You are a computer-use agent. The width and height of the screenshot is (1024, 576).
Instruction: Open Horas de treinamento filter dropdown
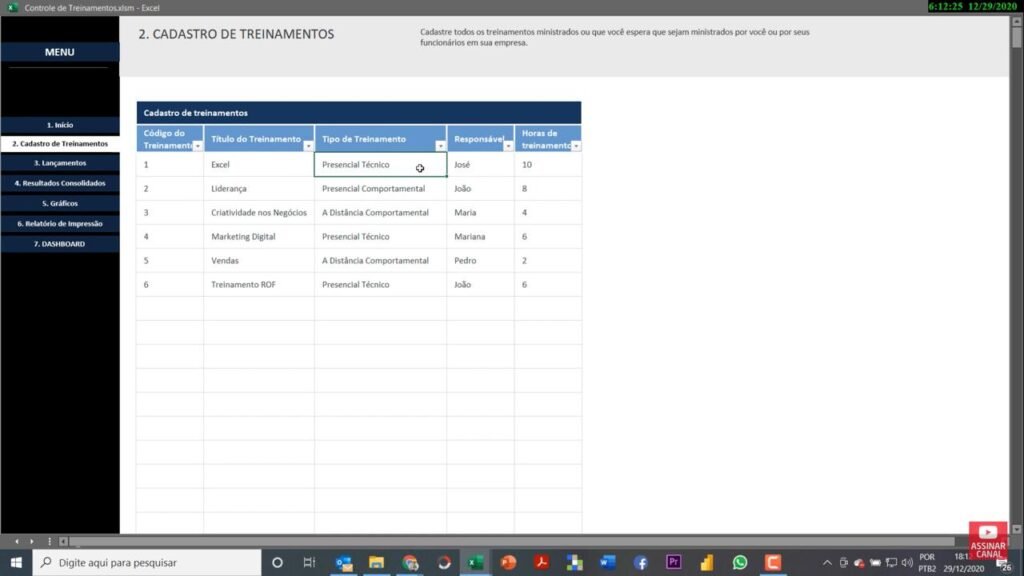tap(576, 146)
